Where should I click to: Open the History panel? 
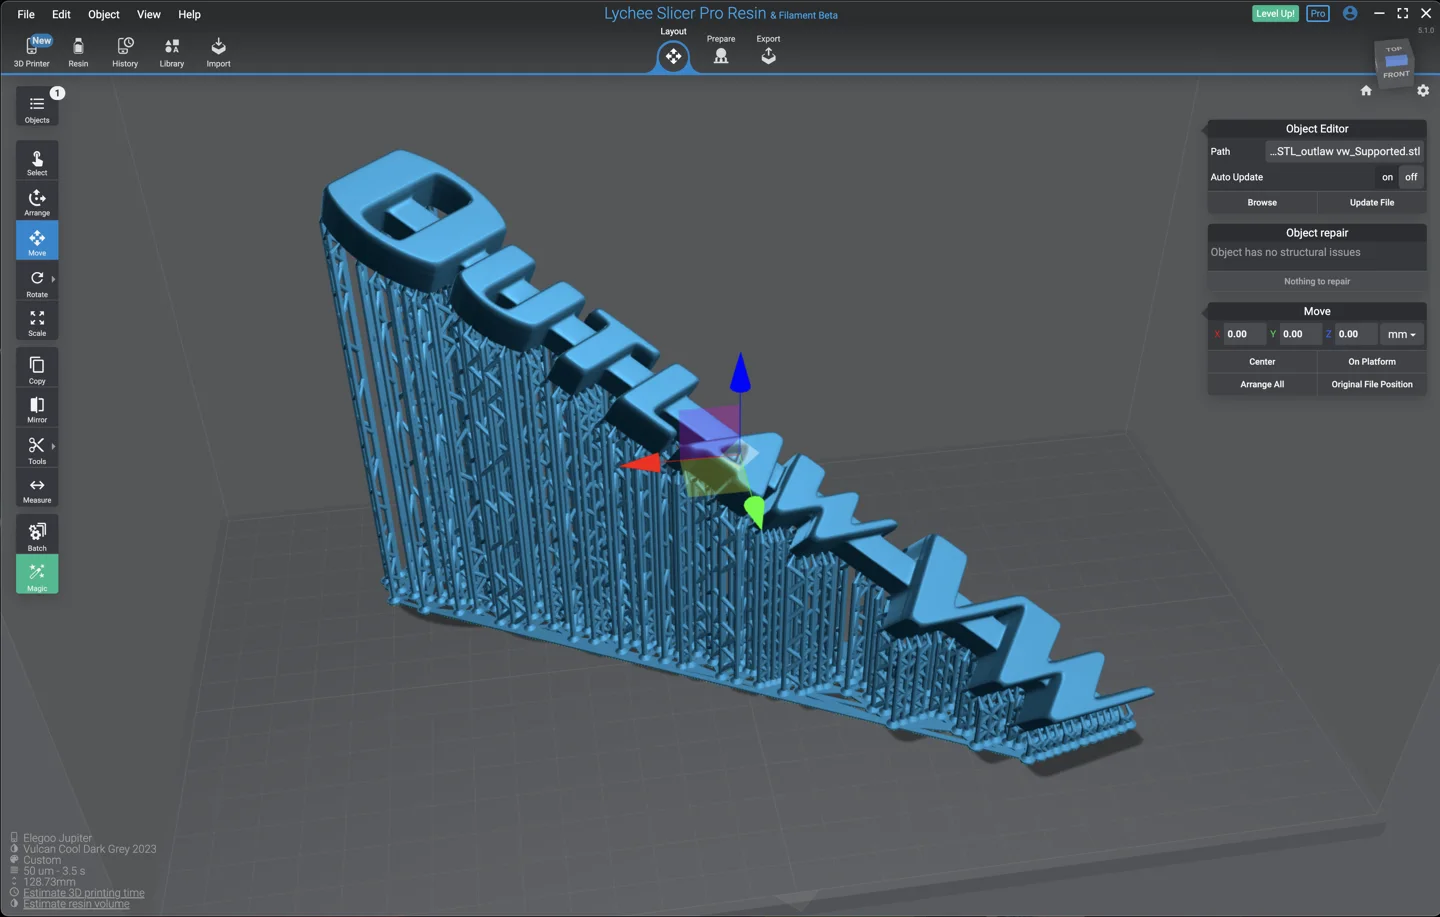pos(125,51)
